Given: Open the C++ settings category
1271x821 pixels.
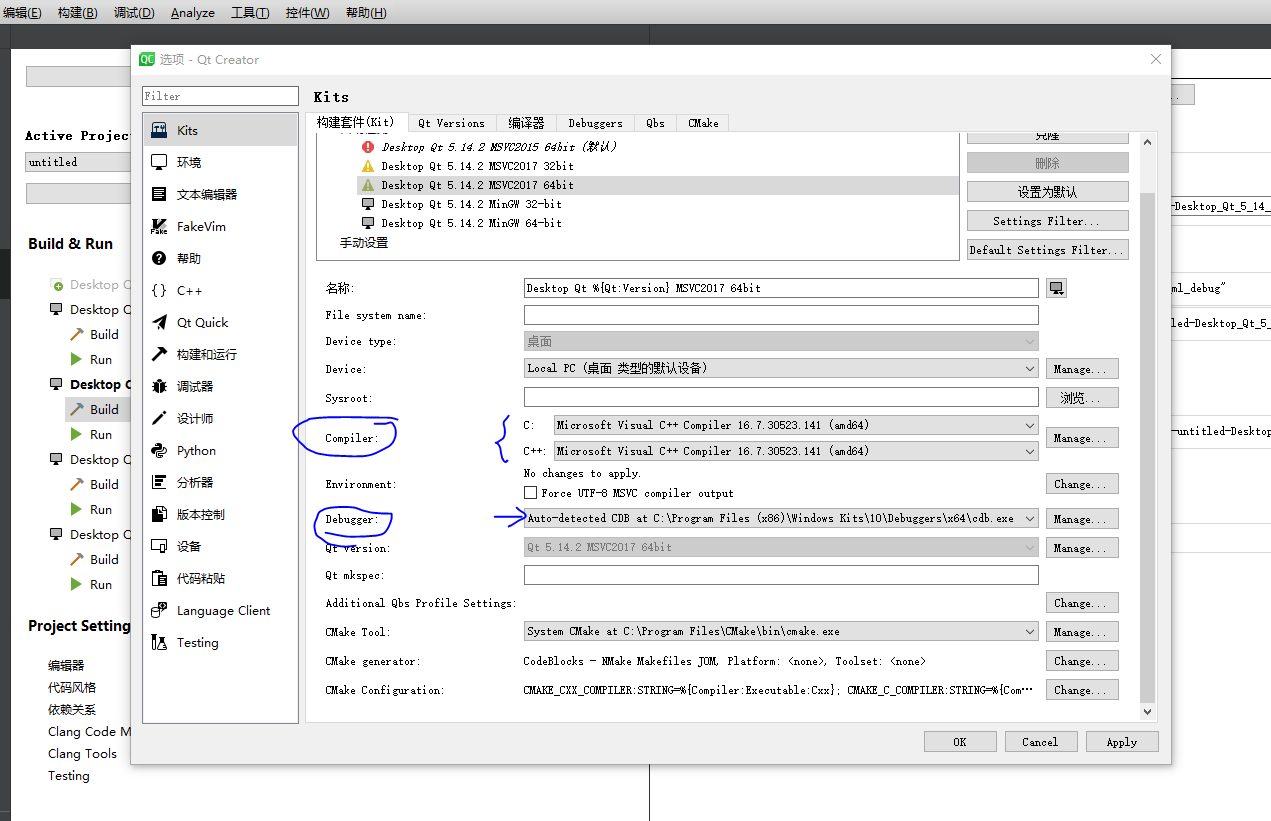Looking at the screenshot, I should coord(220,290).
